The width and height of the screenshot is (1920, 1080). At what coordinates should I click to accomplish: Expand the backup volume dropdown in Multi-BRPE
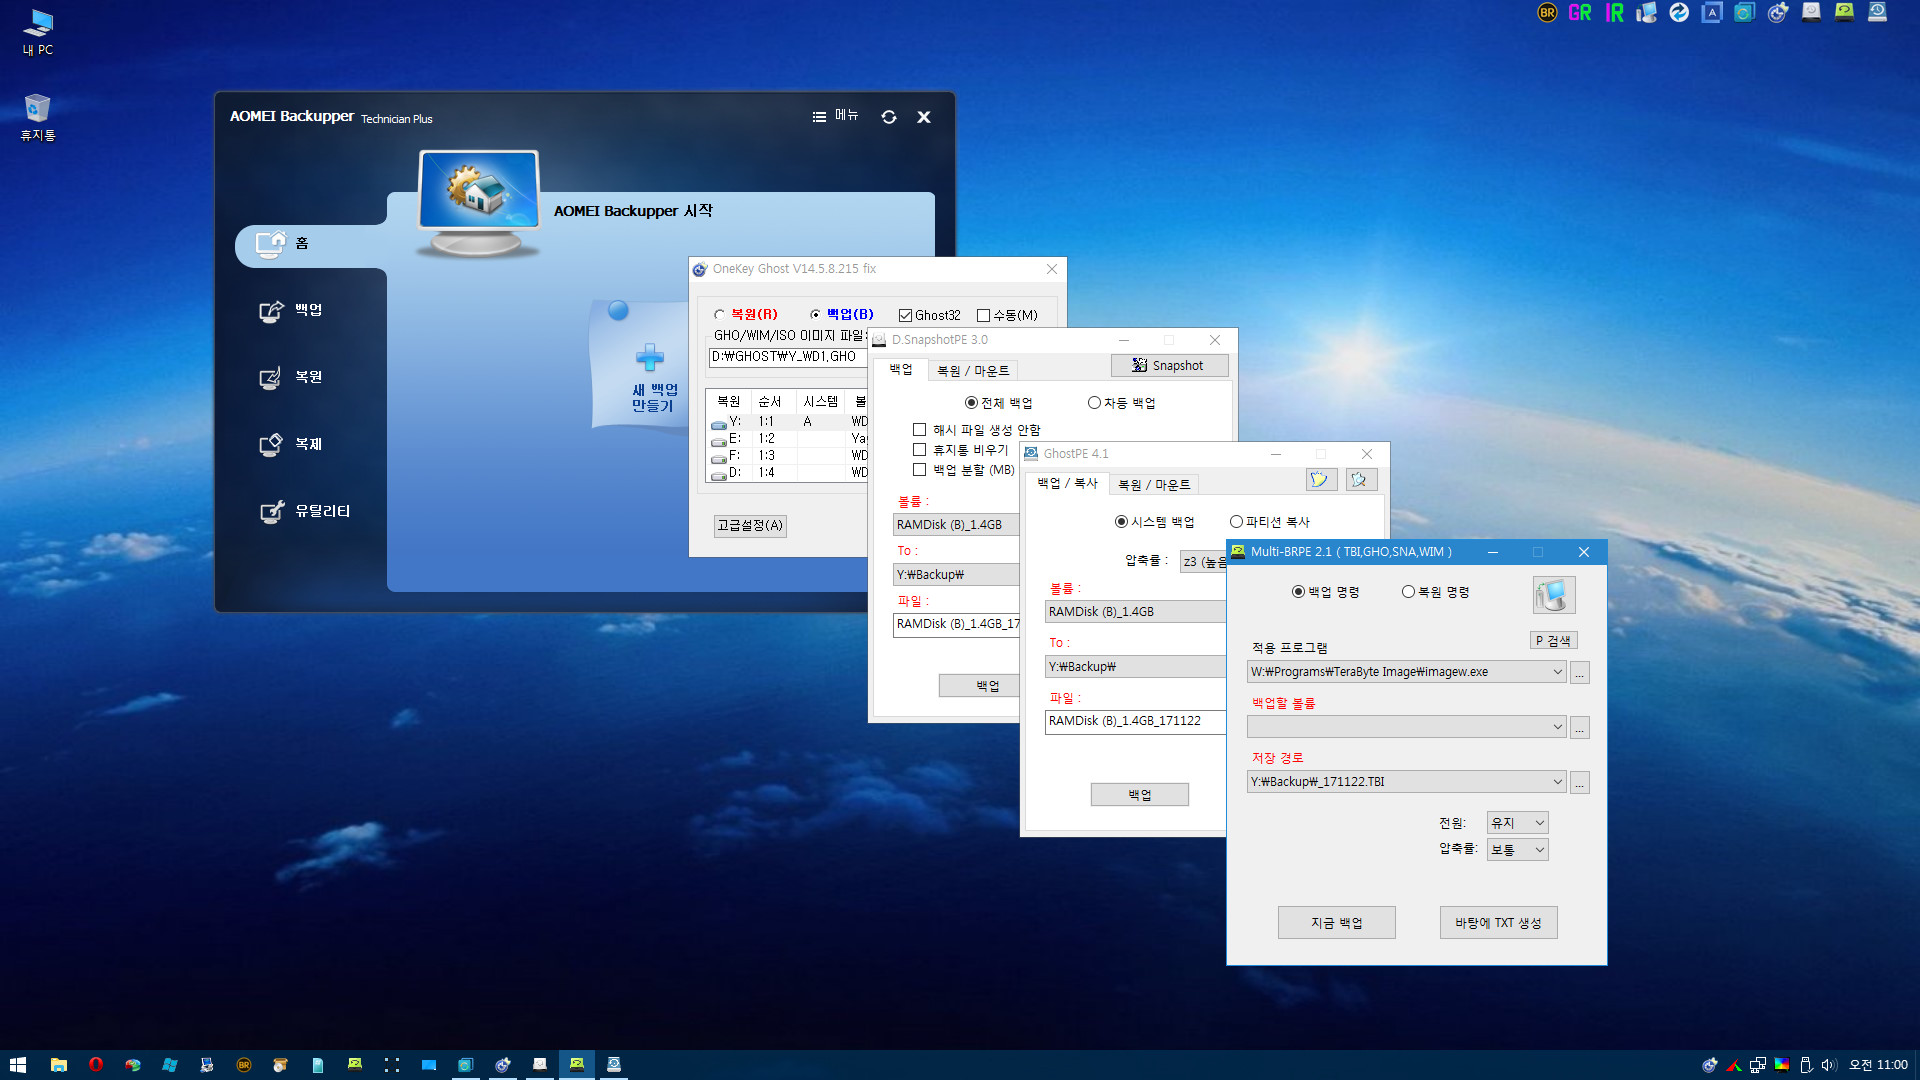coord(1557,727)
